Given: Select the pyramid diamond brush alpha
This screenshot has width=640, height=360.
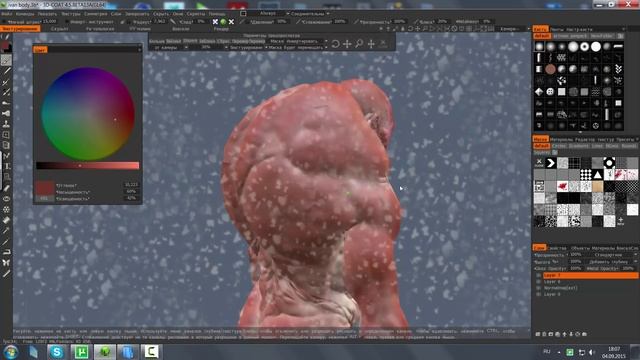Looking at the screenshot, I should (x=539, y=91).
